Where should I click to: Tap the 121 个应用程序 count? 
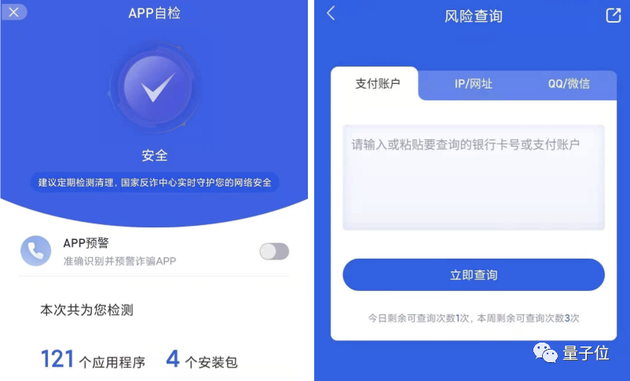[x=93, y=359]
